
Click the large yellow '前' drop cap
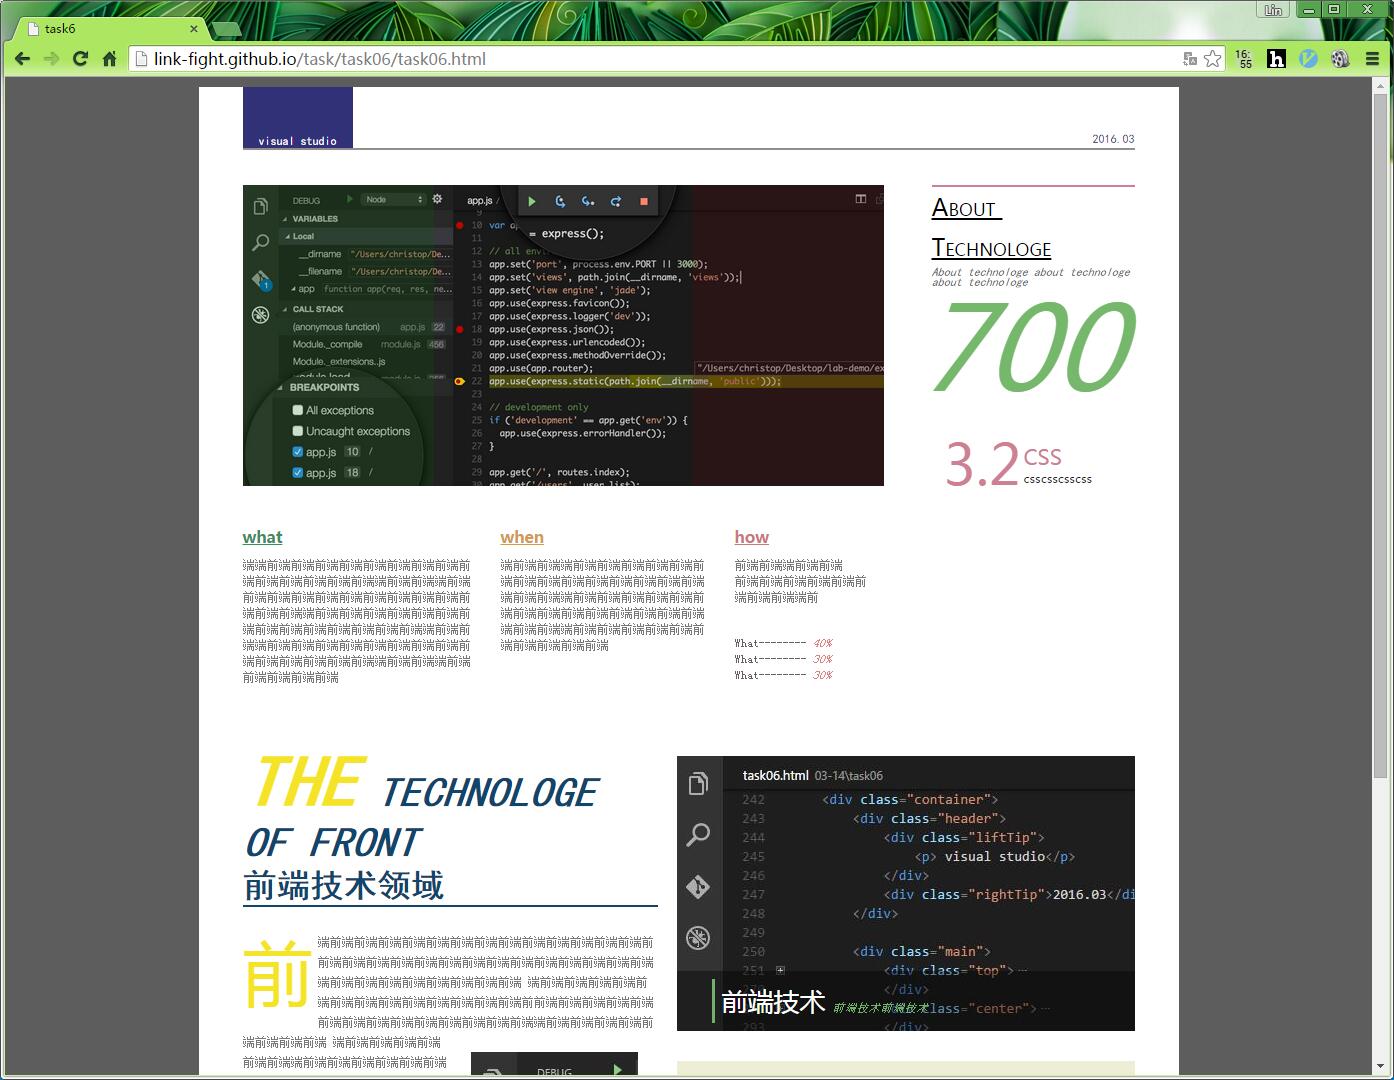[277, 973]
